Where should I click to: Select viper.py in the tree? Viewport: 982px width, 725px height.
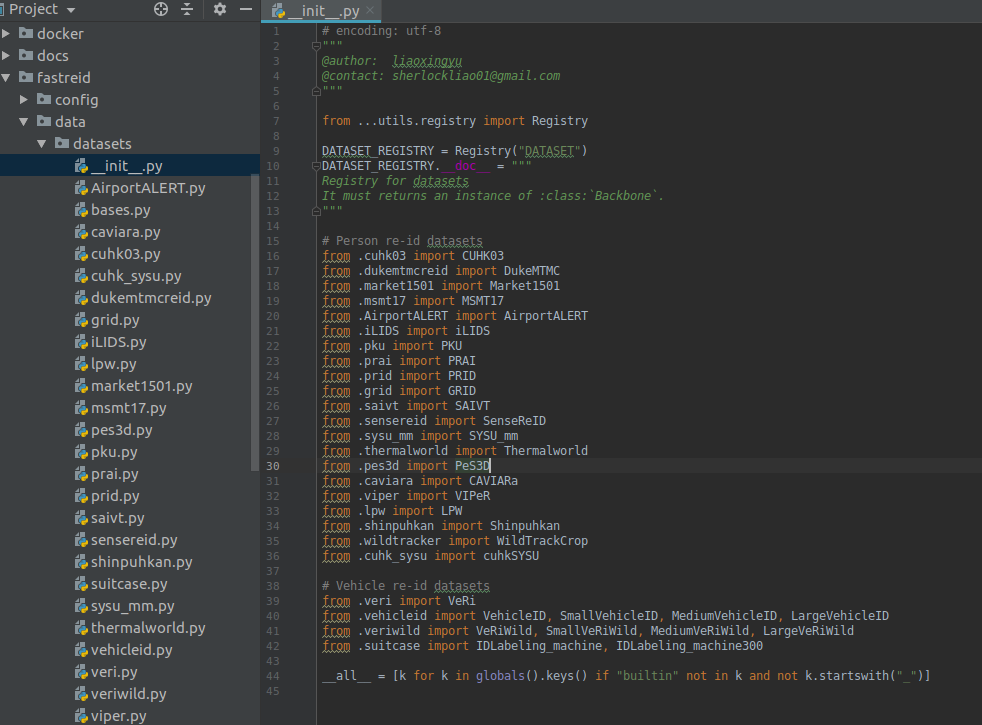click(130, 716)
